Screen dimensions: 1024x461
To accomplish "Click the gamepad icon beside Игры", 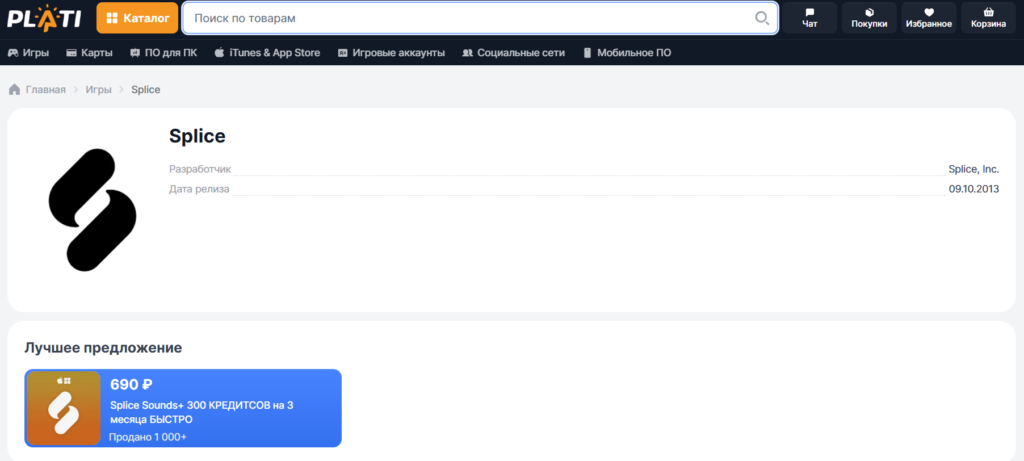I will click(x=13, y=53).
